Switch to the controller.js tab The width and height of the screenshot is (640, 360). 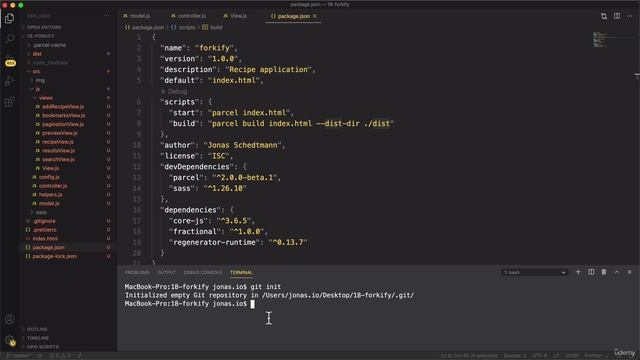pos(188,16)
